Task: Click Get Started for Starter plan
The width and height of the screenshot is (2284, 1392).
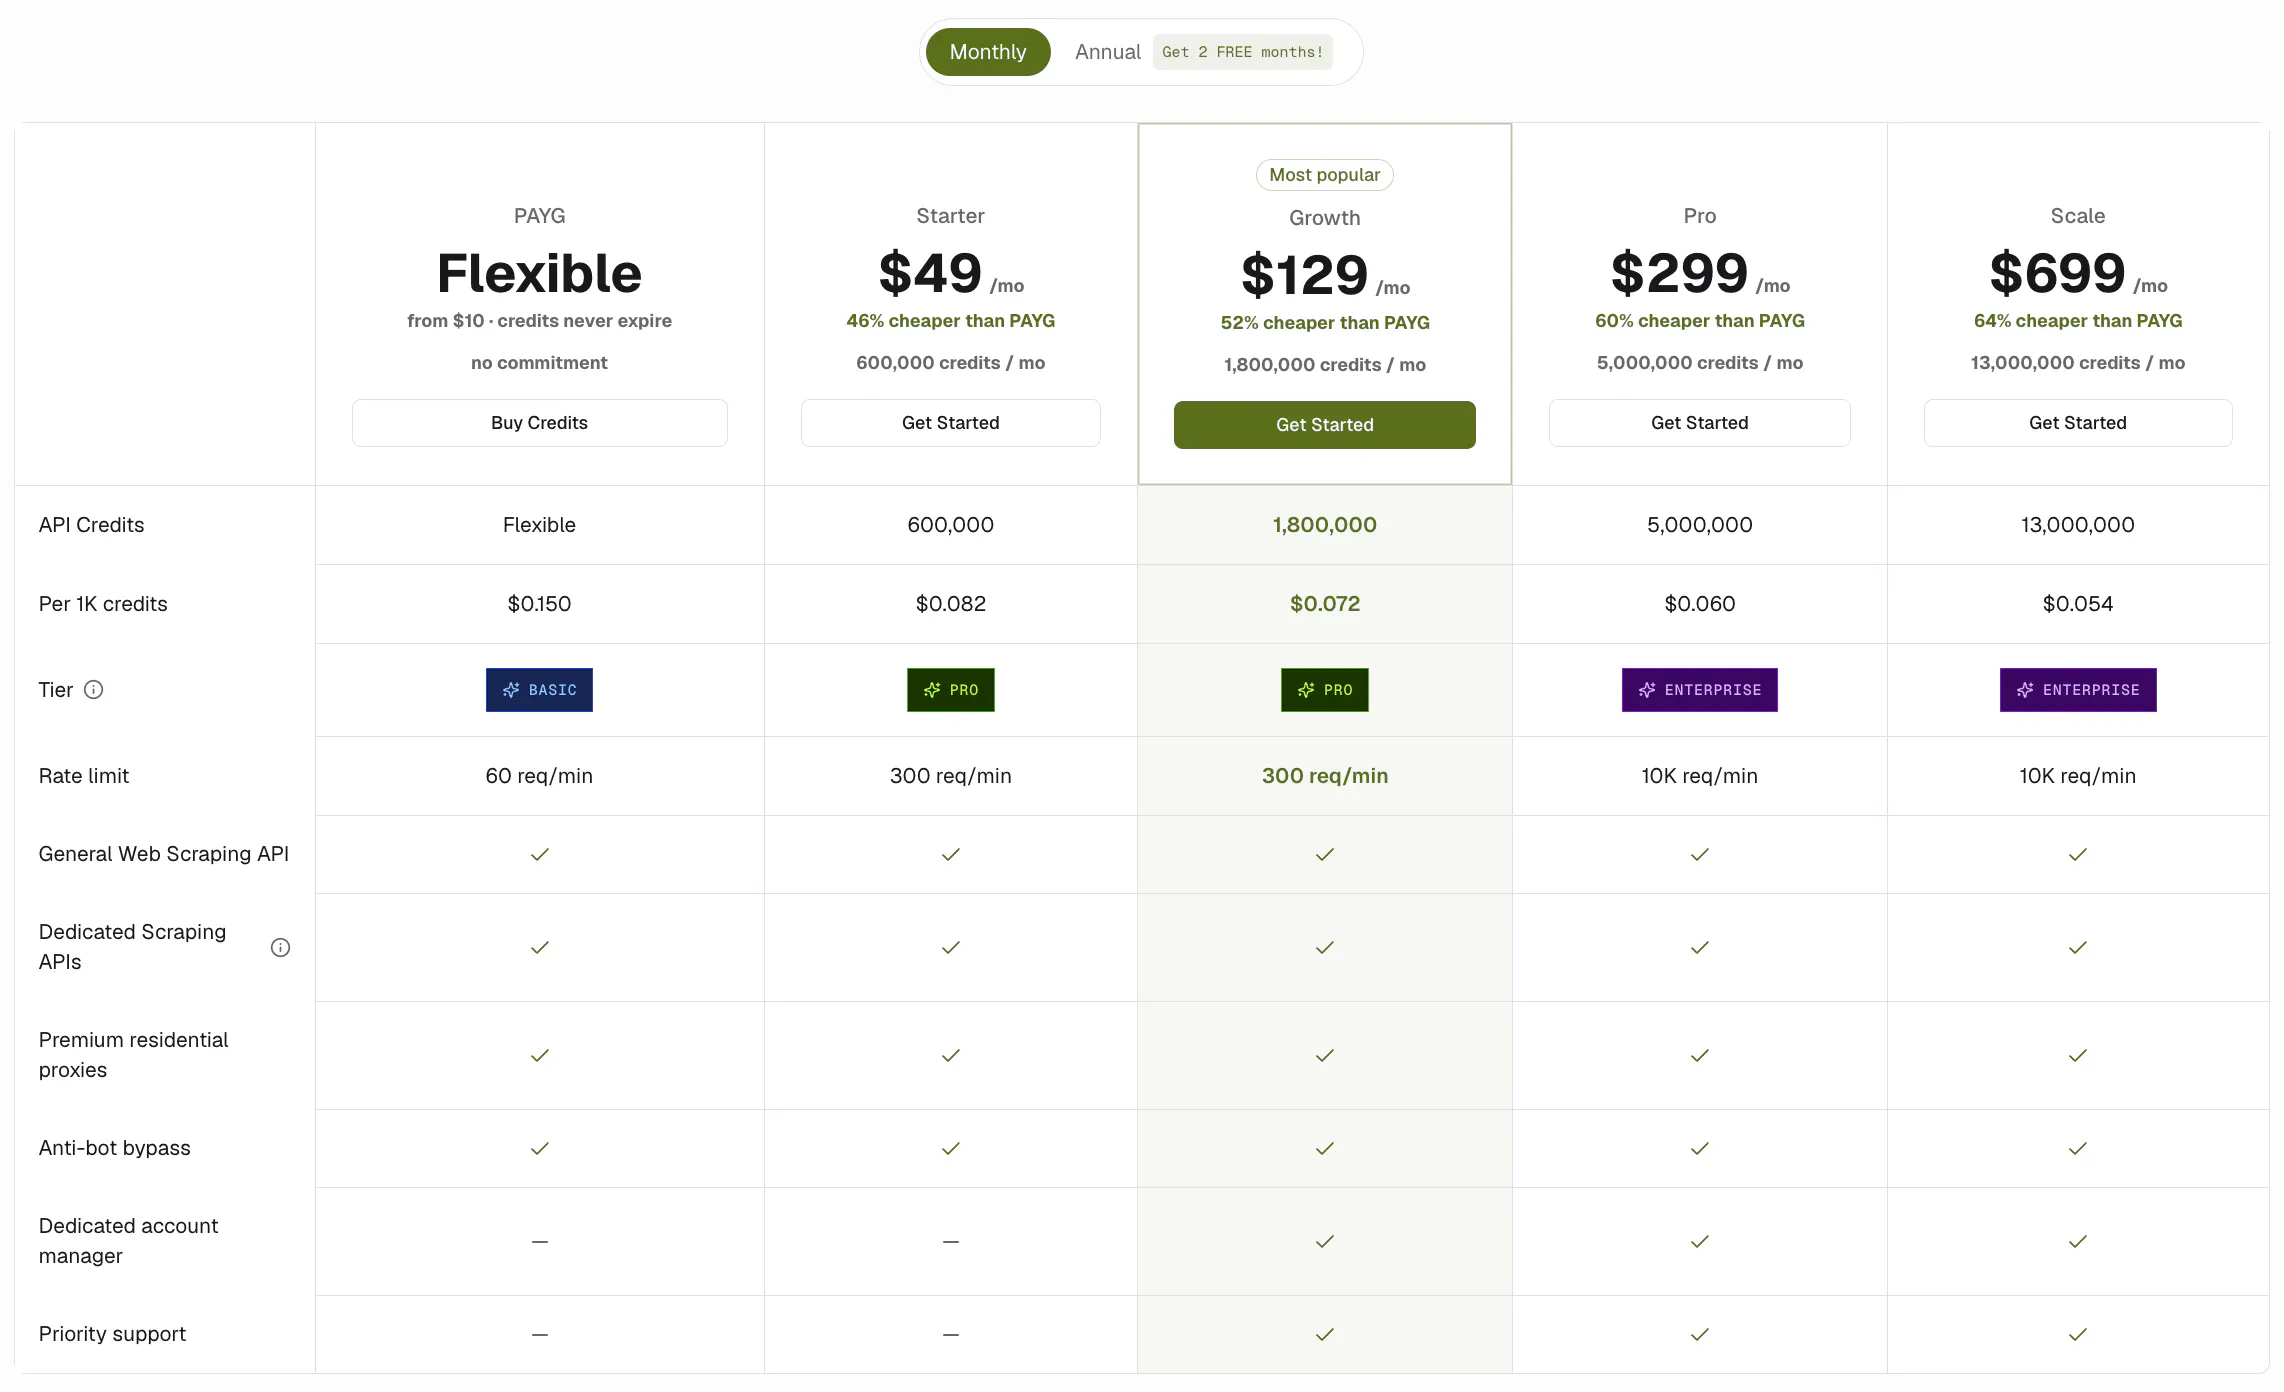Action: [x=950, y=423]
